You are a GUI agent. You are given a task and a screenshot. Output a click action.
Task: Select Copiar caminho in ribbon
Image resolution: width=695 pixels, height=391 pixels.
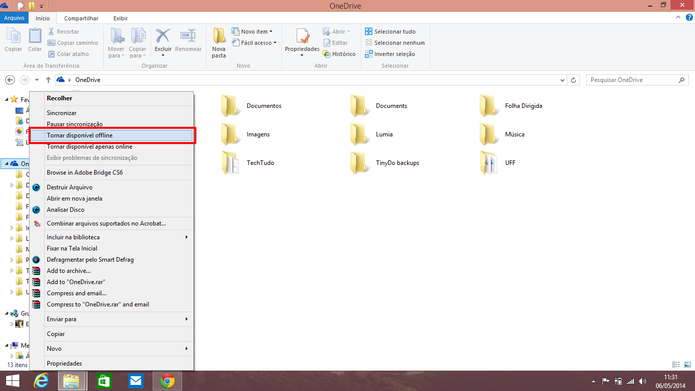click(x=73, y=43)
